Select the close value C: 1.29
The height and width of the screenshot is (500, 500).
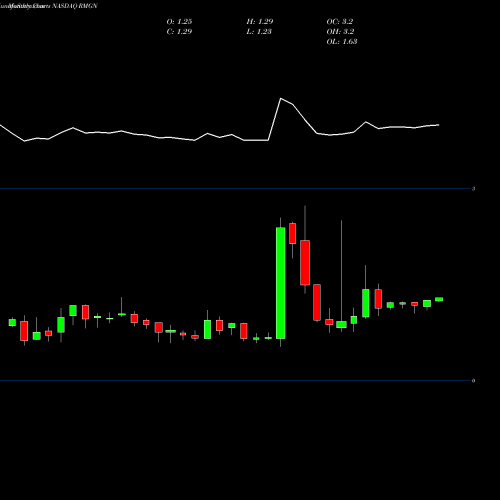pyautogui.click(x=179, y=32)
